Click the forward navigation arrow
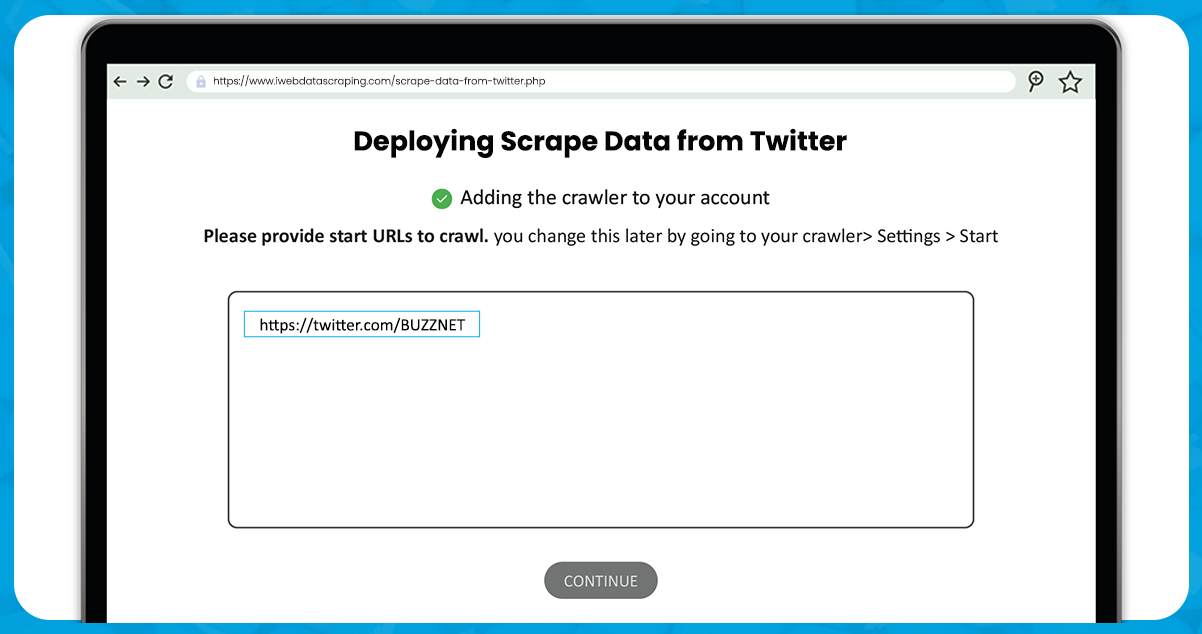The image size is (1202, 634). [x=143, y=81]
